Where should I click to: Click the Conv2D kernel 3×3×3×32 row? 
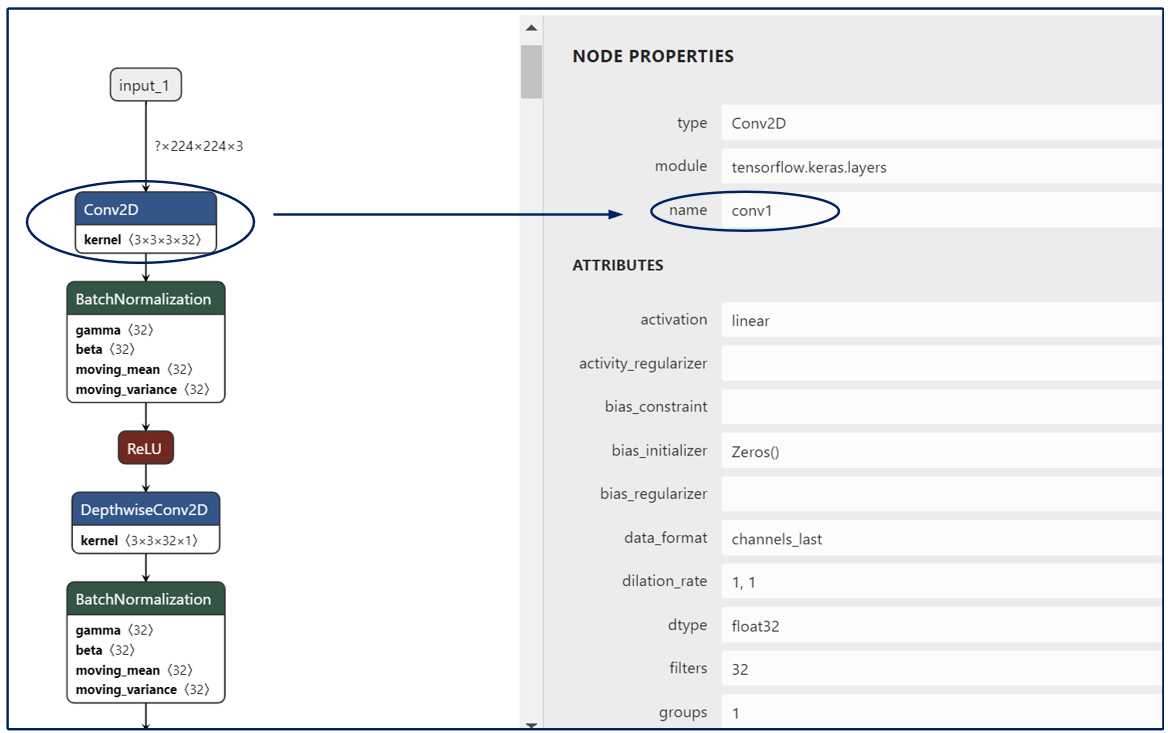point(145,240)
